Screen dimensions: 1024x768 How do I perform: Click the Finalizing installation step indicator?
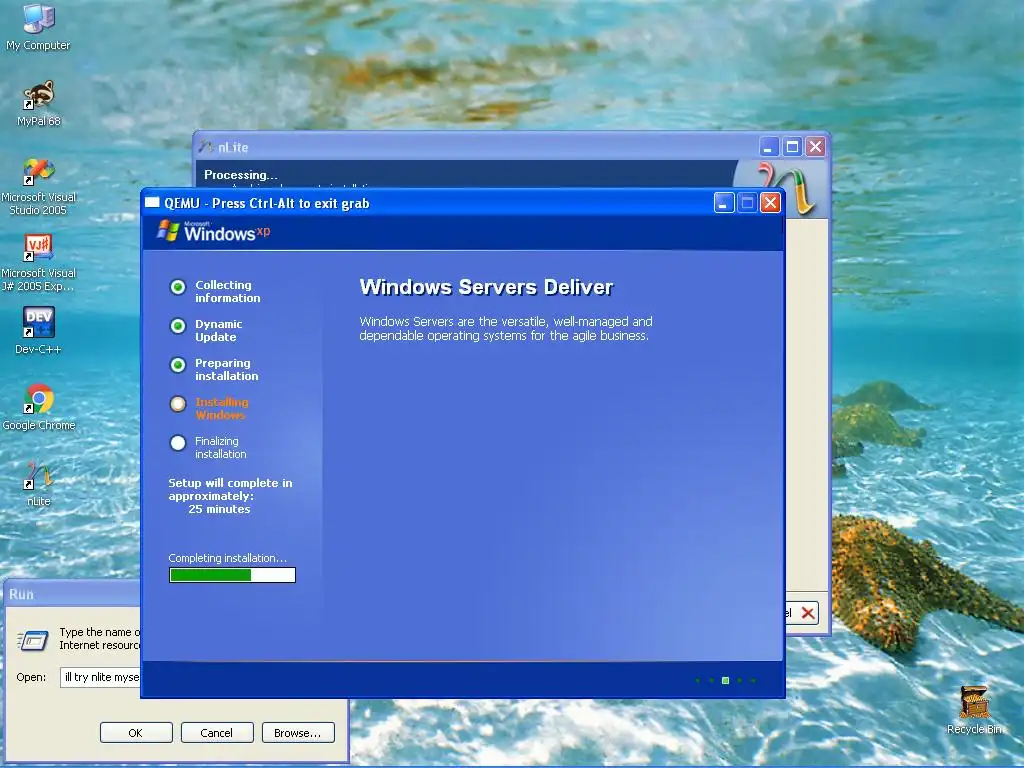[x=178, y=443]
